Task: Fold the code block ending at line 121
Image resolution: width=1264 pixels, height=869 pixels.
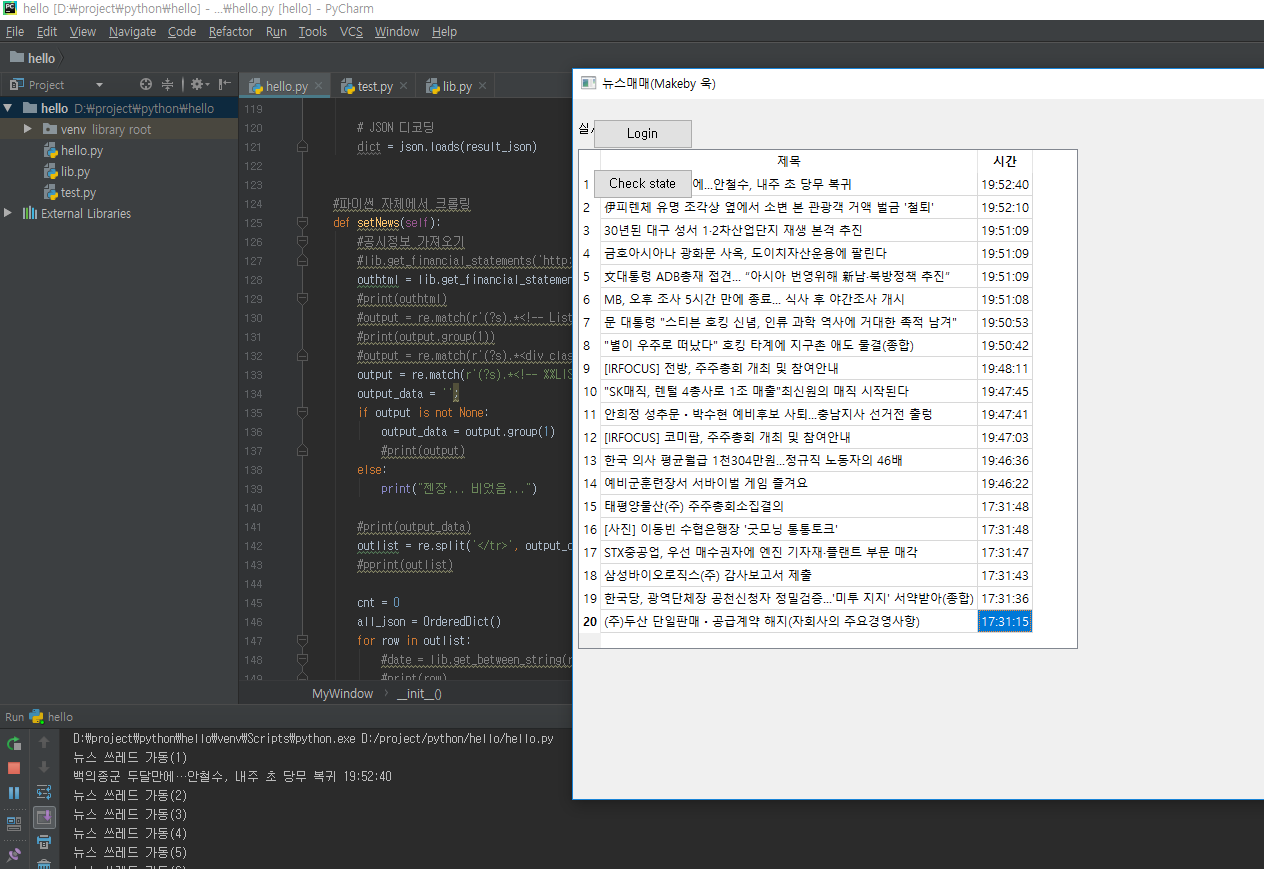Action: tap(302, 147)
